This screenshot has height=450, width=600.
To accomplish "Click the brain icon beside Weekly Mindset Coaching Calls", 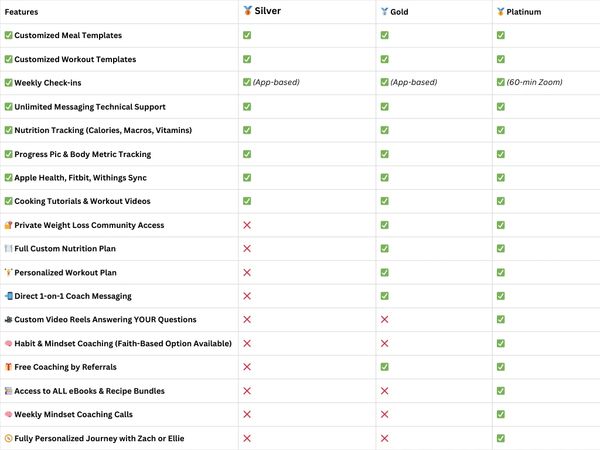I will click(8, 414).
